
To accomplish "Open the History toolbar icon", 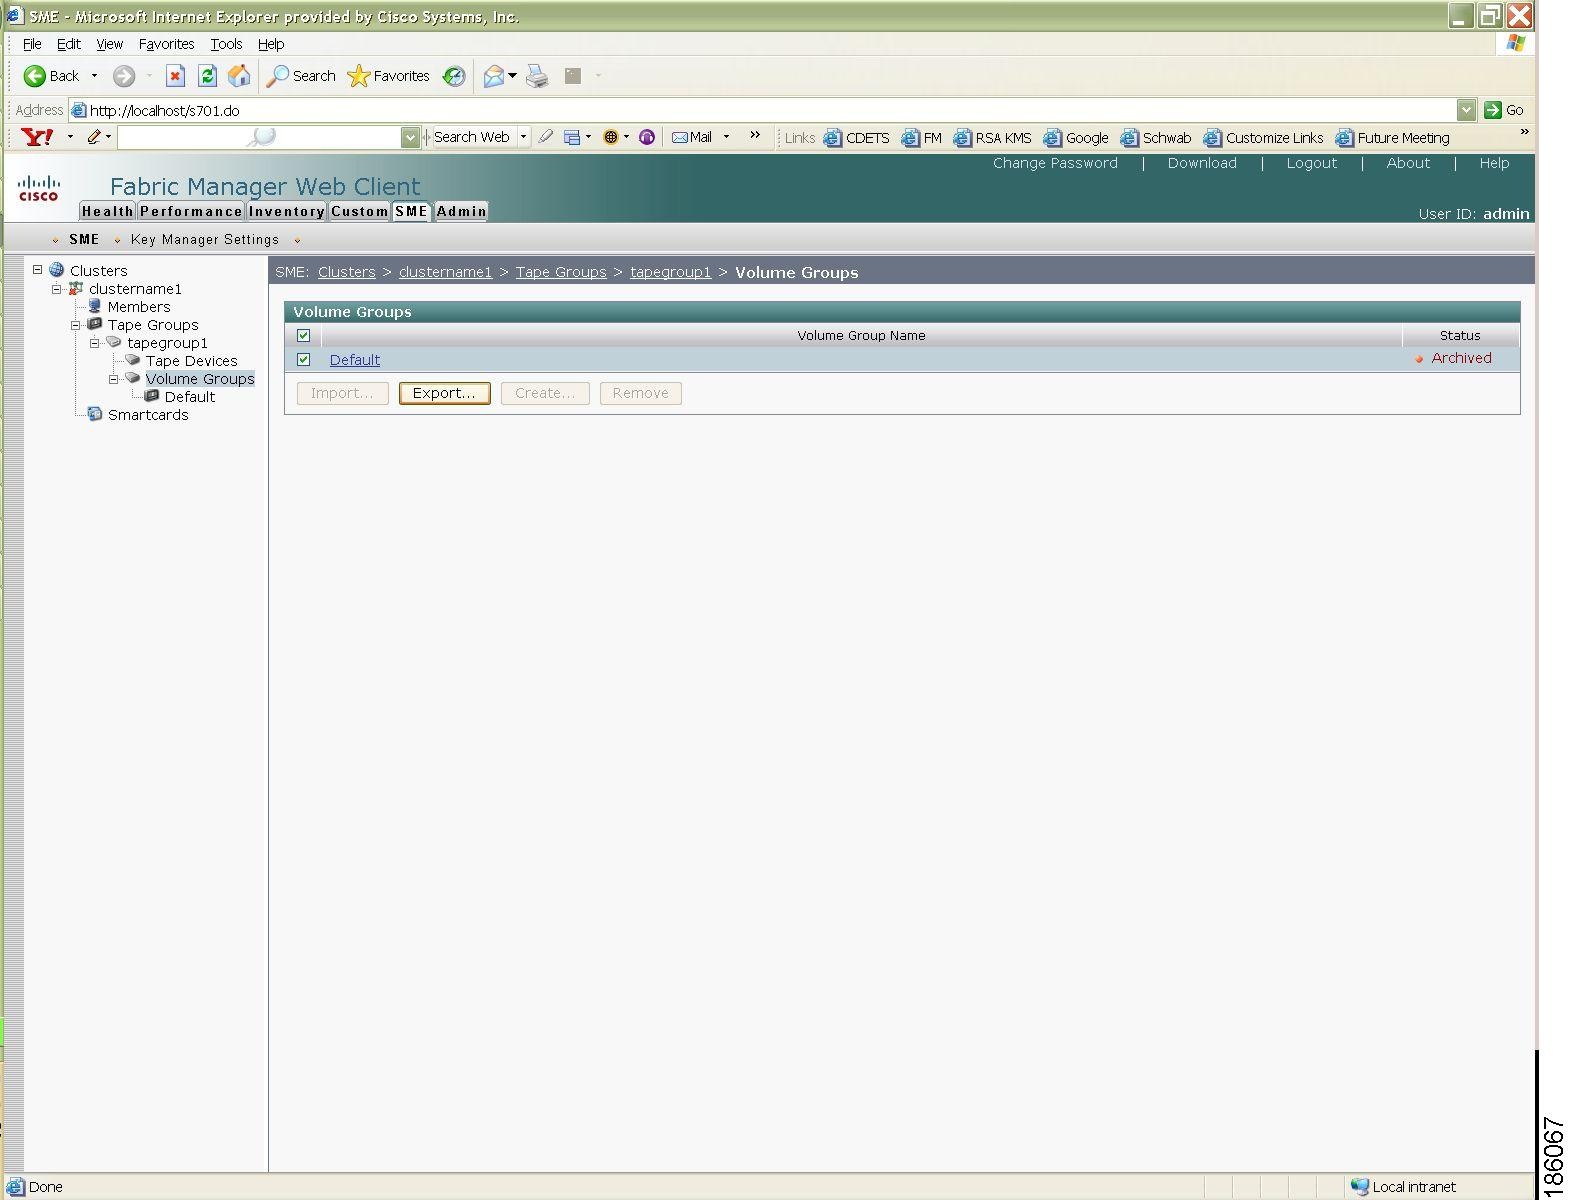I will 454,76.
